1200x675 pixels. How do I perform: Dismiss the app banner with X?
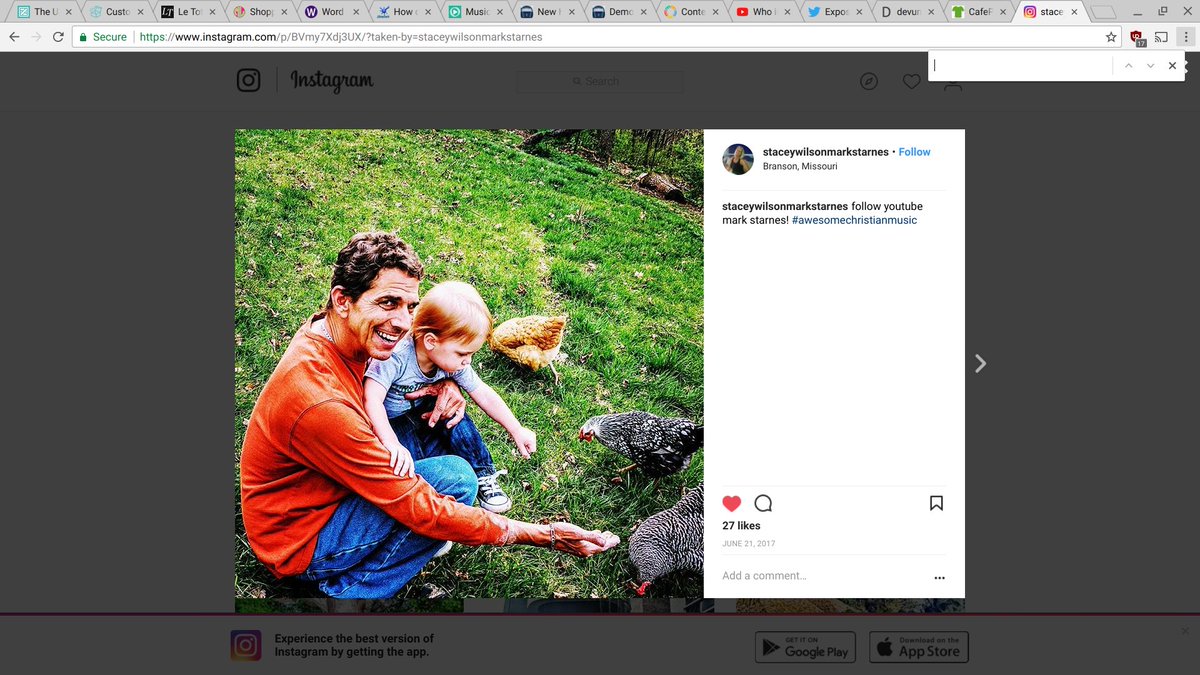[1185, 631]
